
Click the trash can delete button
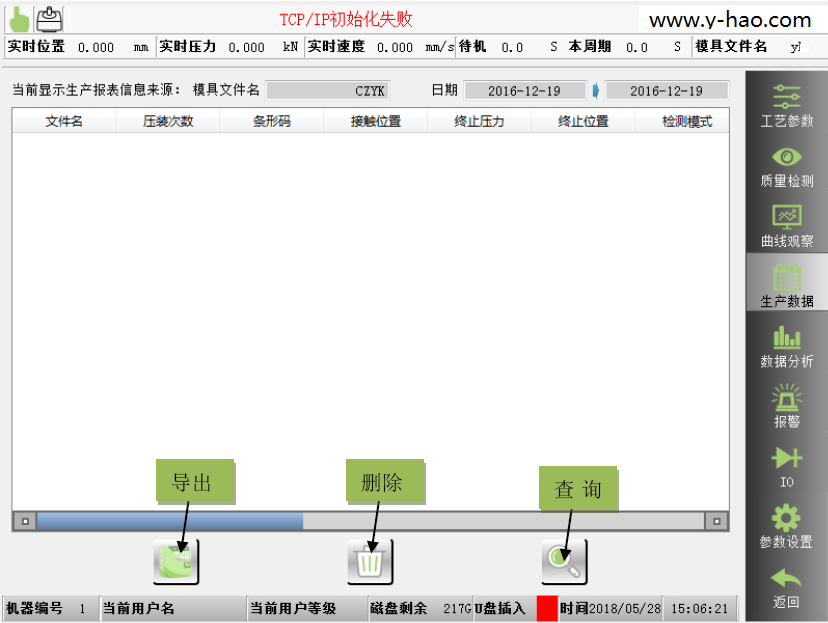(370, 562)
